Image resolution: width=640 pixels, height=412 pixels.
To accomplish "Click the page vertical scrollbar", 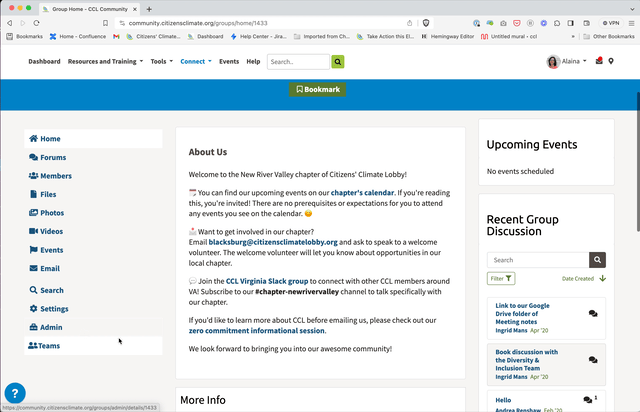I will point(638,162).
